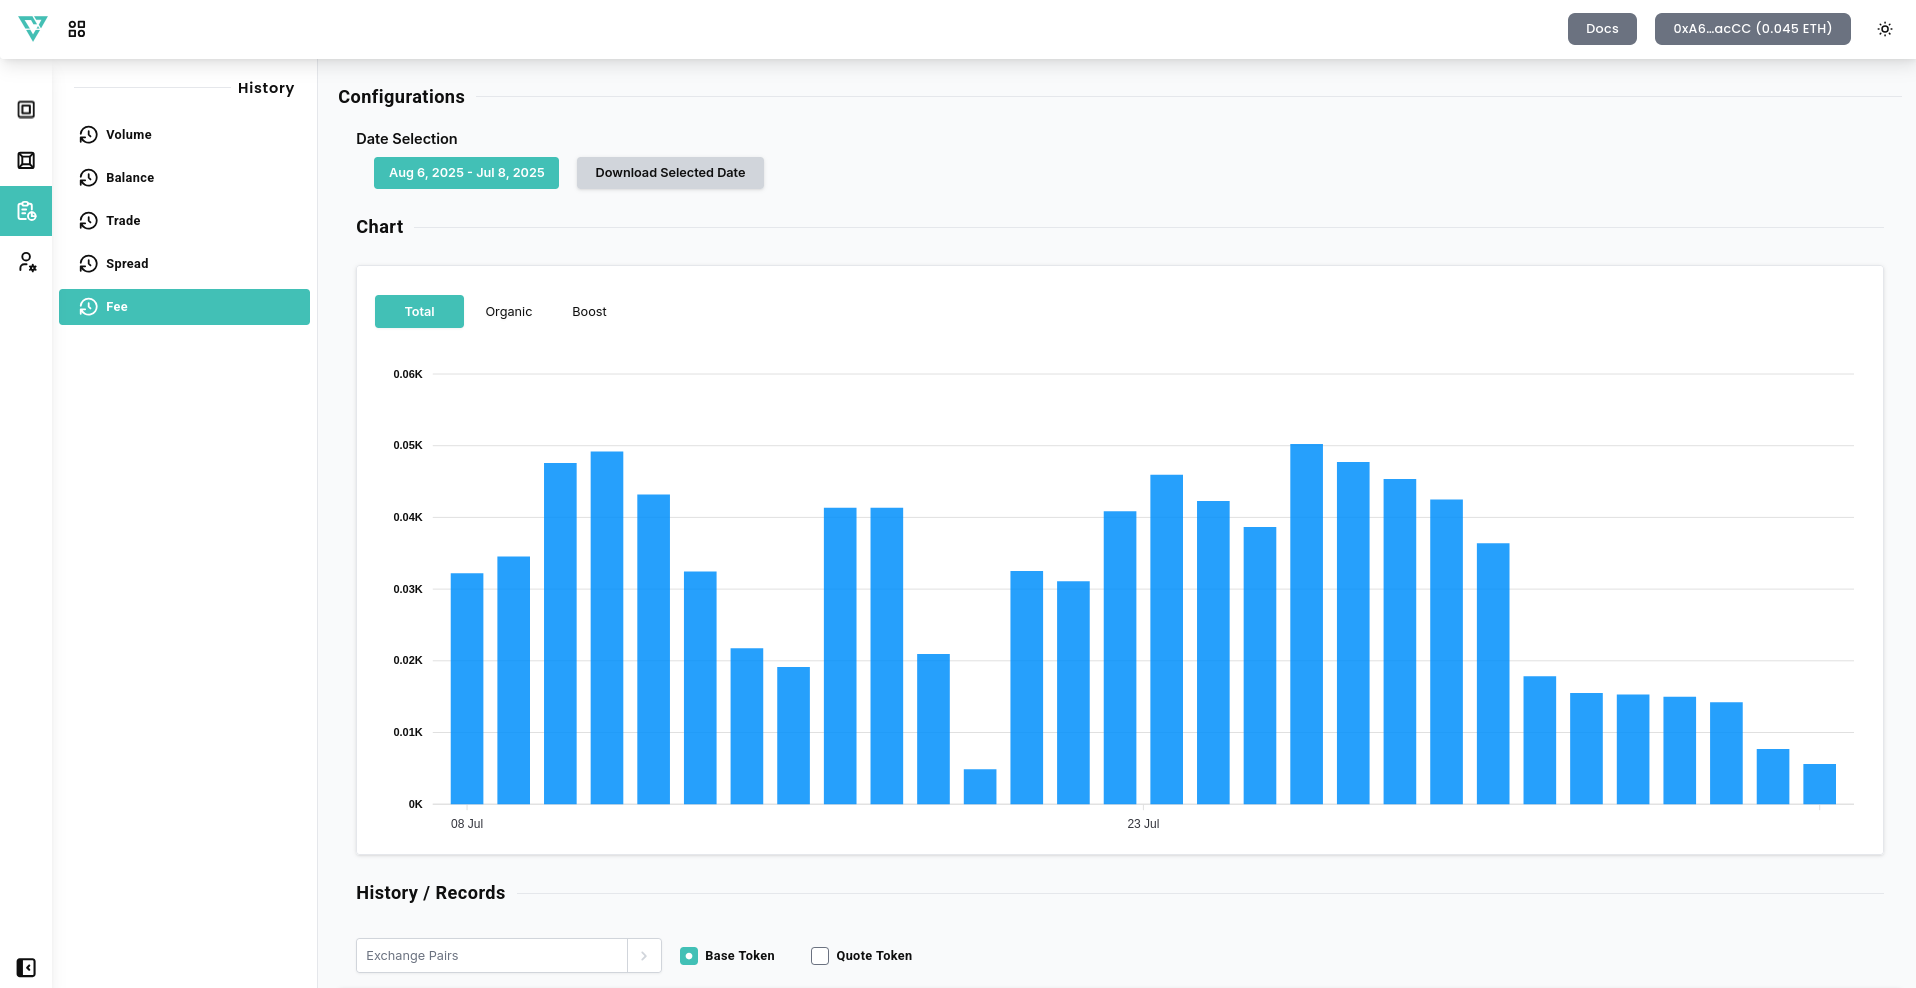Screen dimensions: 1916x988
Task: Go to Spread history
Action: tap(127, 264)
